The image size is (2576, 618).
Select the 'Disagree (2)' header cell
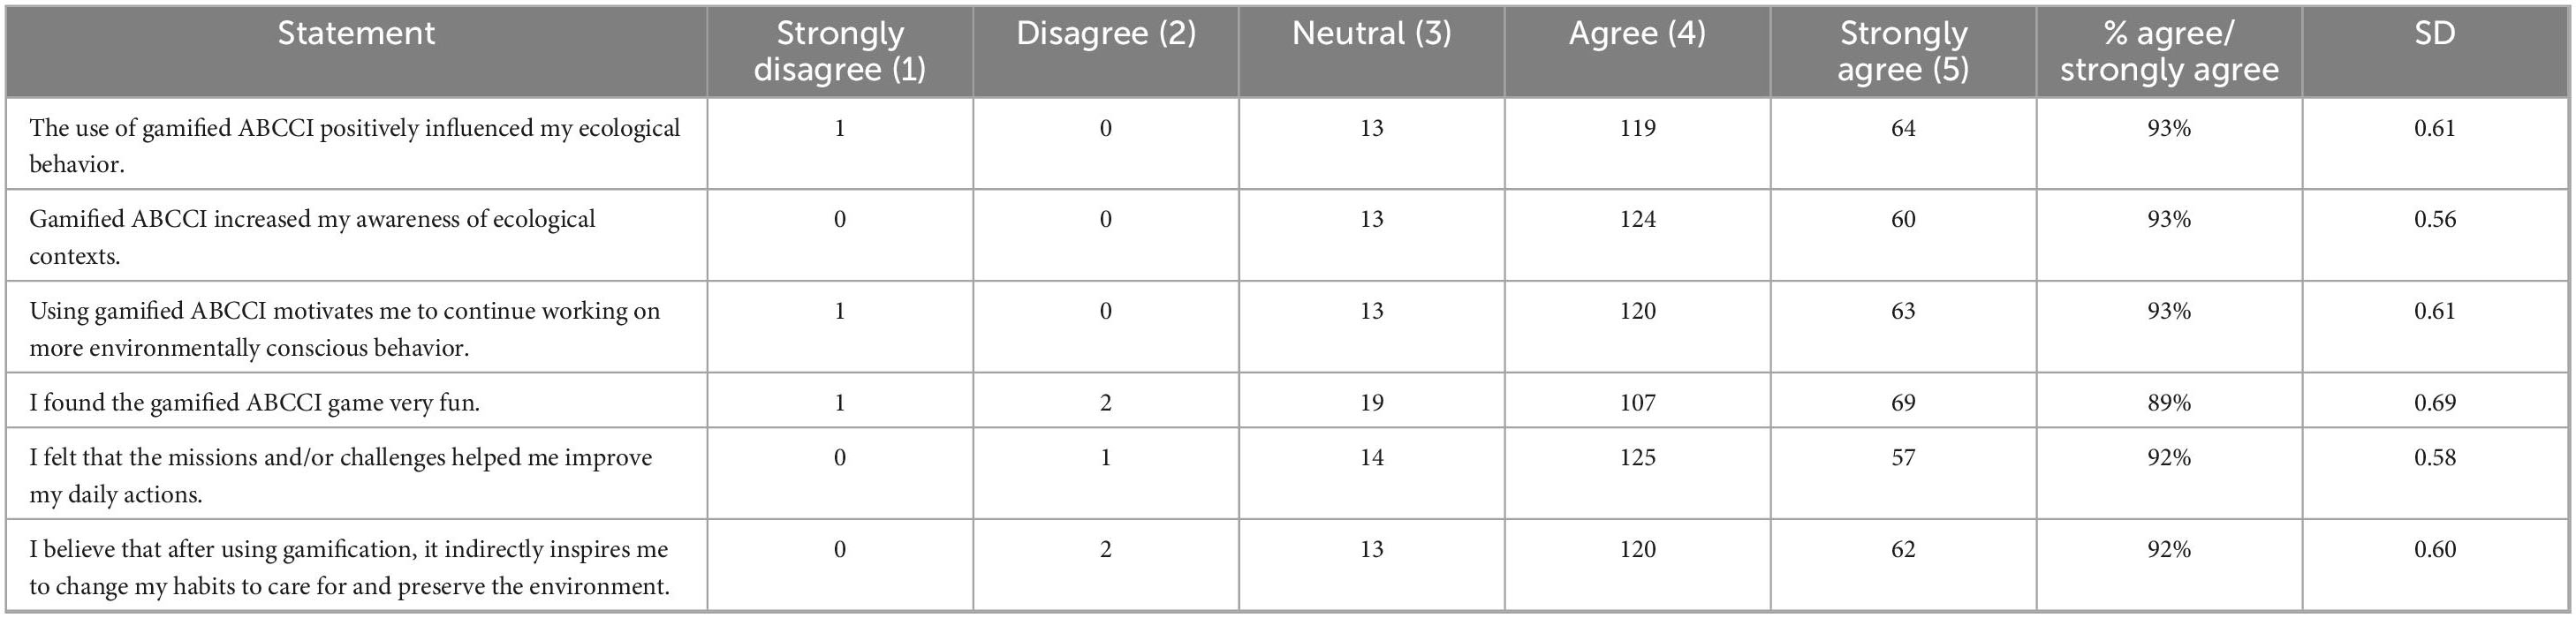click(x=1105, y=34)
